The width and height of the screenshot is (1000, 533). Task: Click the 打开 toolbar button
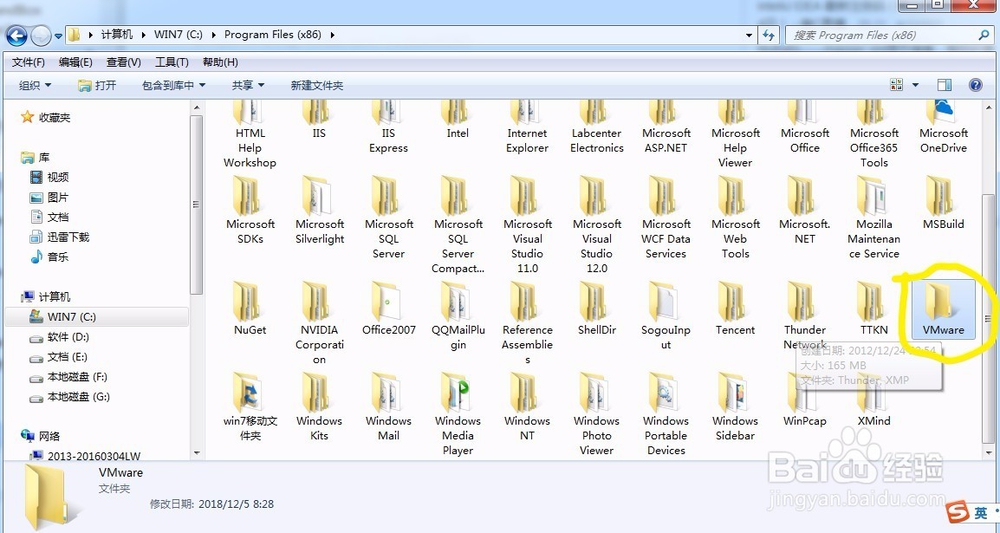point(98,85)
